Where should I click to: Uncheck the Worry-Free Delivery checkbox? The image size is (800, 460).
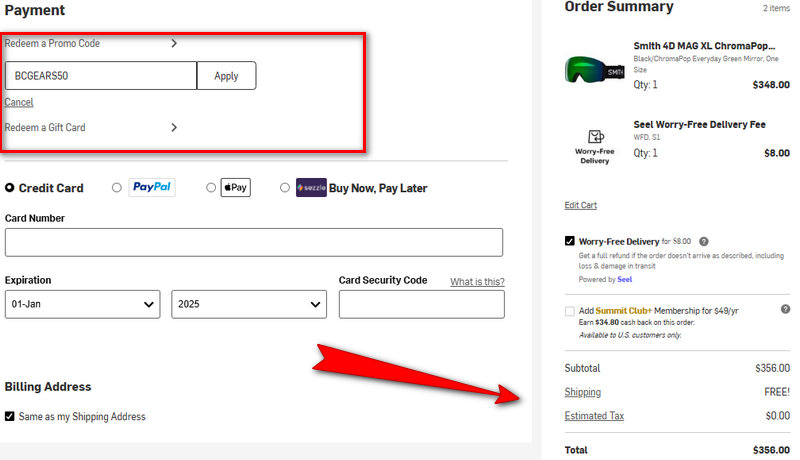[570, 241]
